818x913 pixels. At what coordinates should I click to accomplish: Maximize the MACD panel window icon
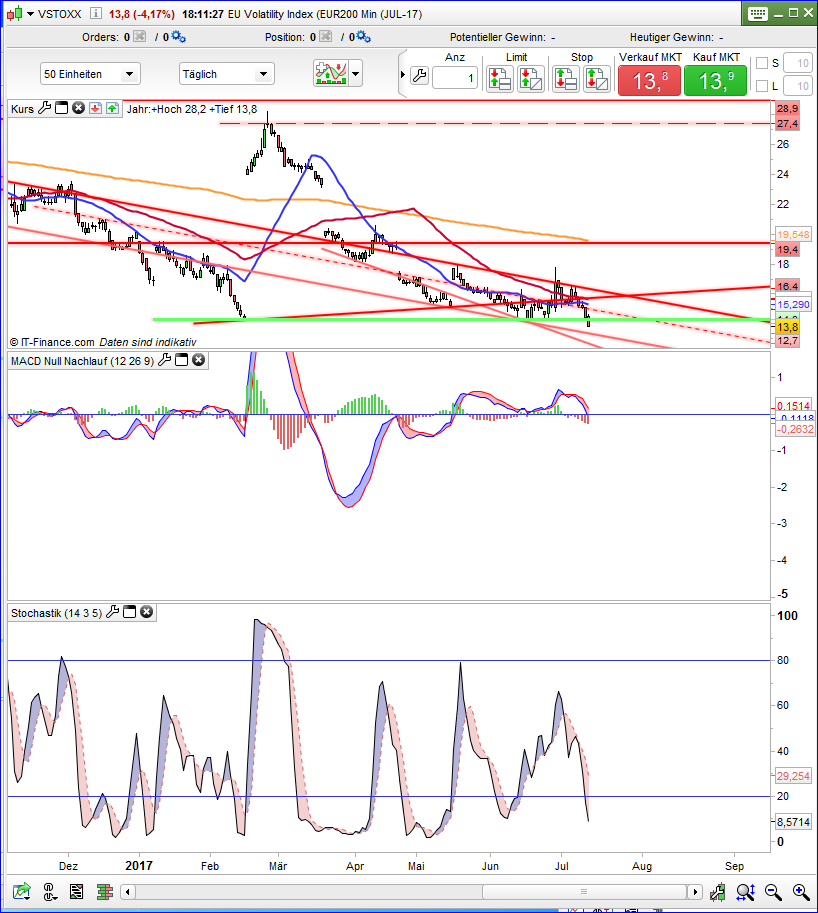[x=182, y=360]
